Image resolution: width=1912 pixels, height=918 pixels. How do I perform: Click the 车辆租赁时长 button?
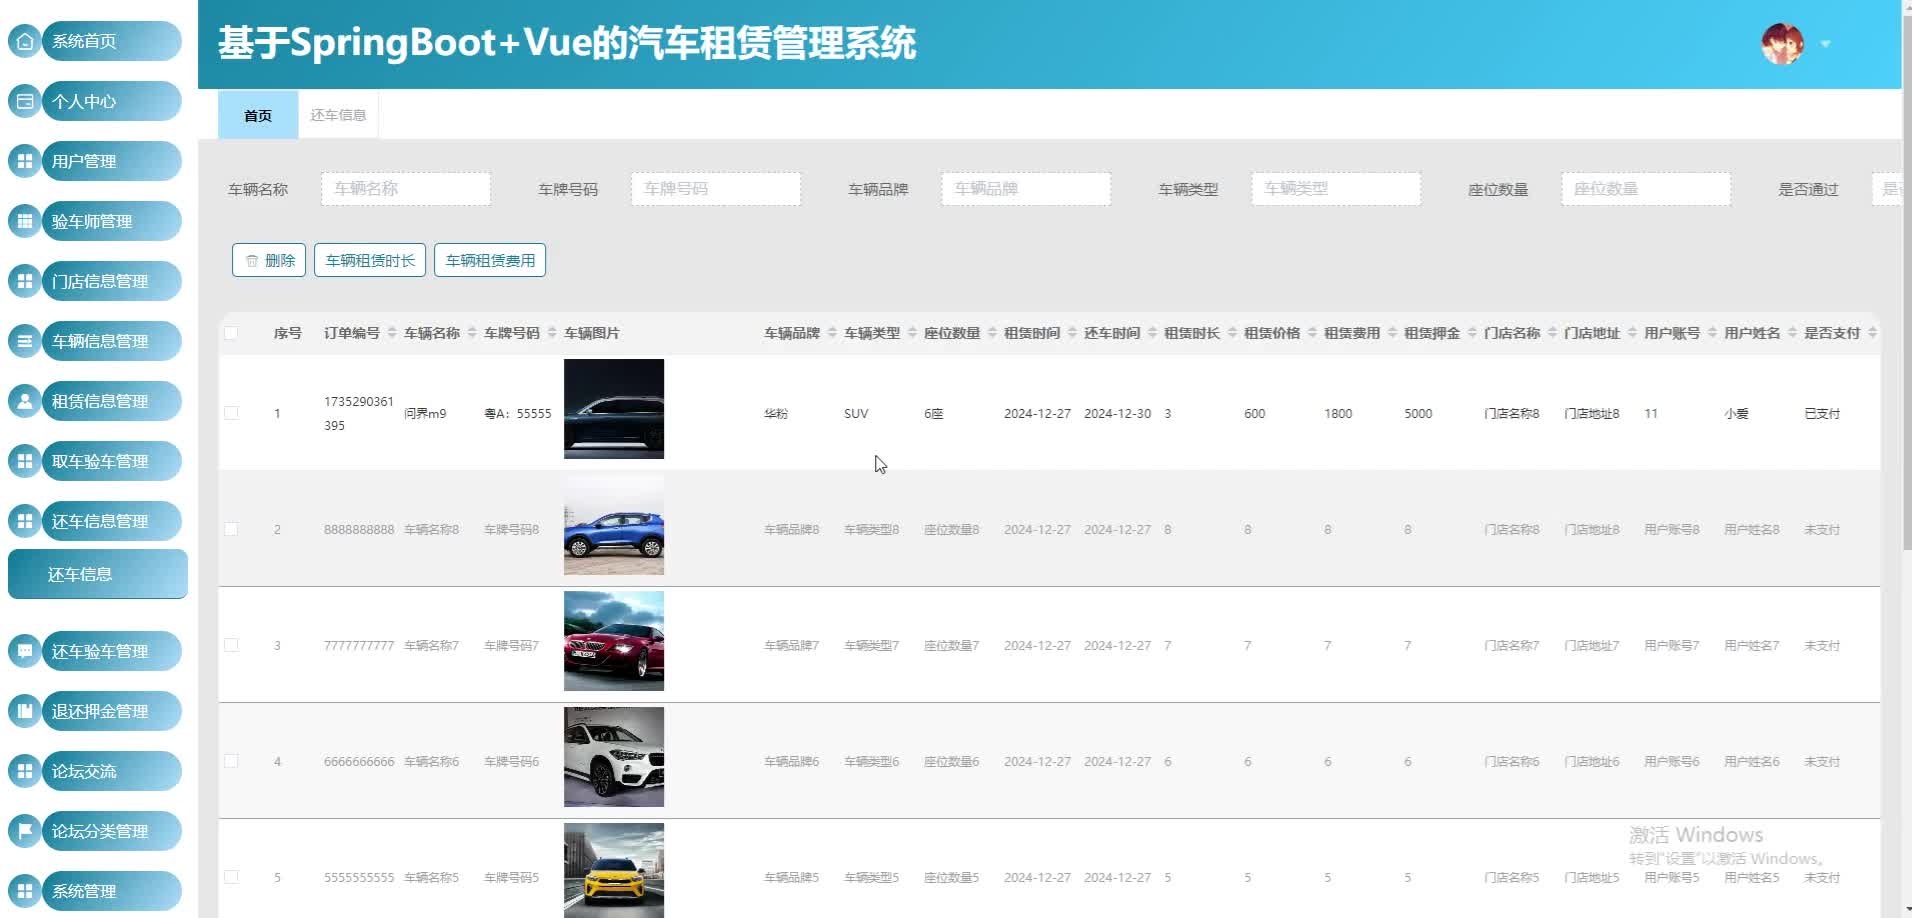[370, 260]
